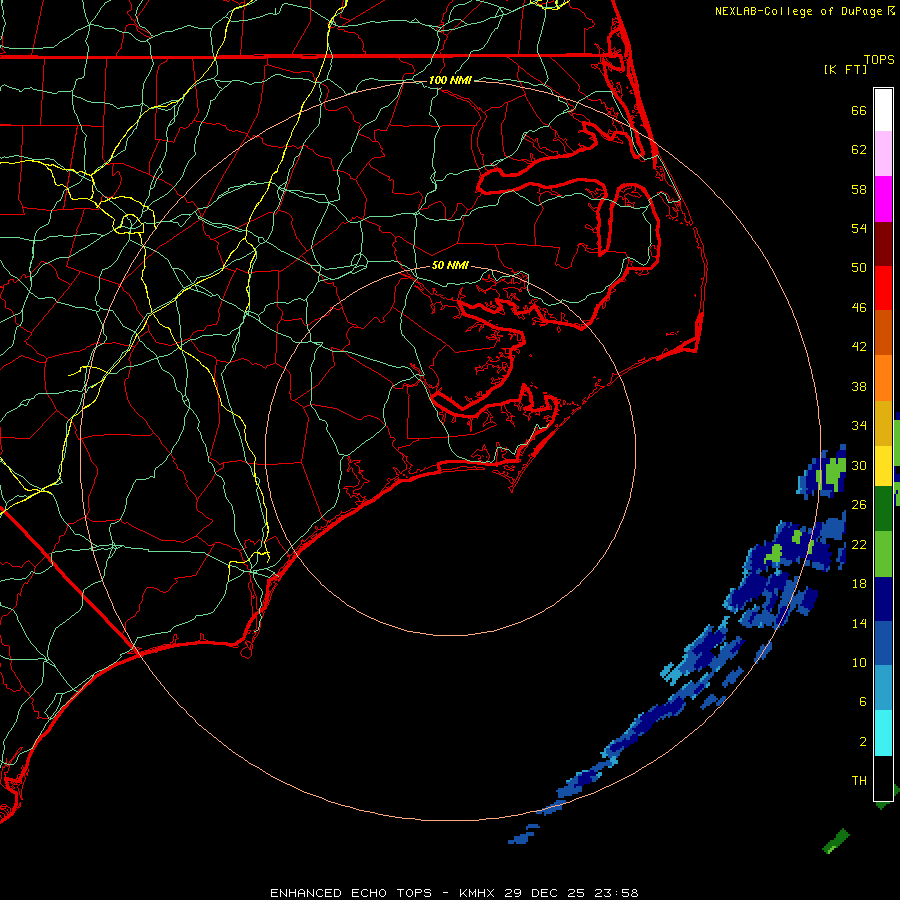Click the dark red 54 kft legend swatch

(x=883, y=243)
